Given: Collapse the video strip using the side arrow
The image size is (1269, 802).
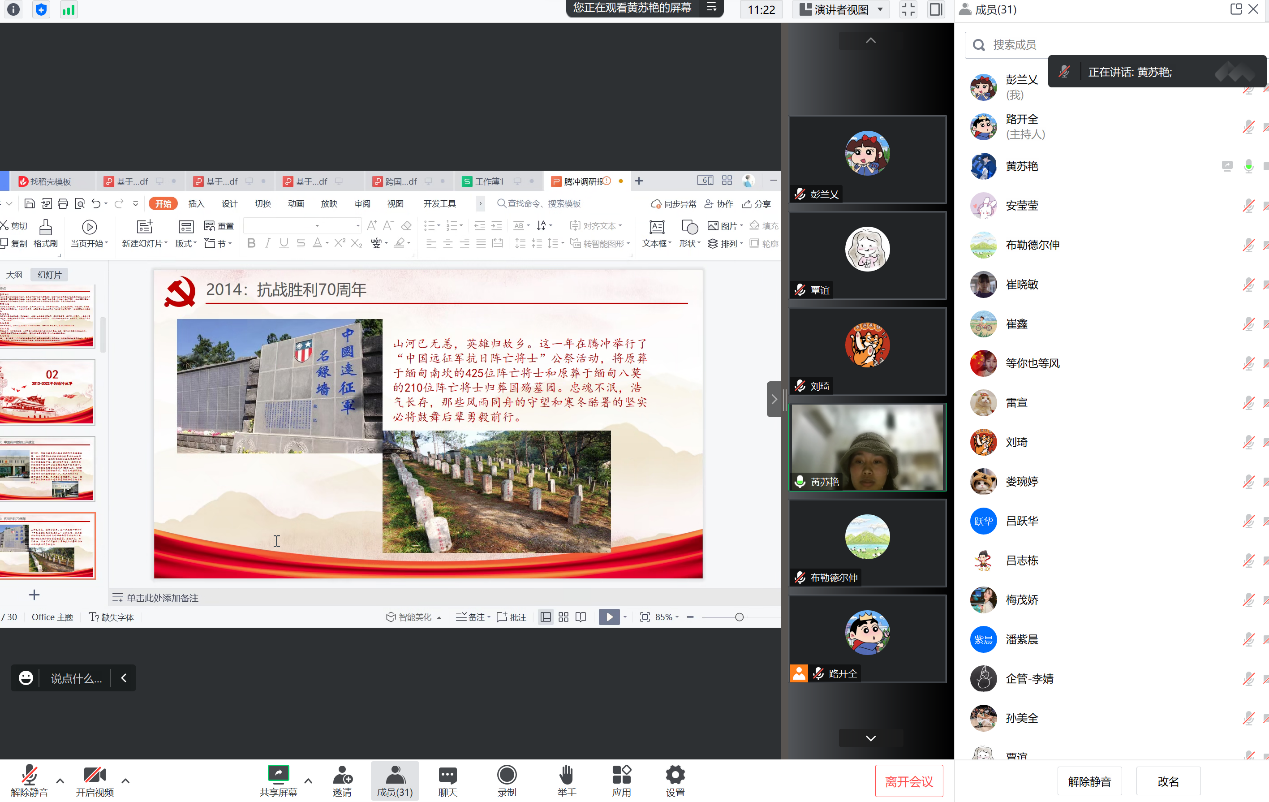Looking at the screenshot, I should coord(774,399).
